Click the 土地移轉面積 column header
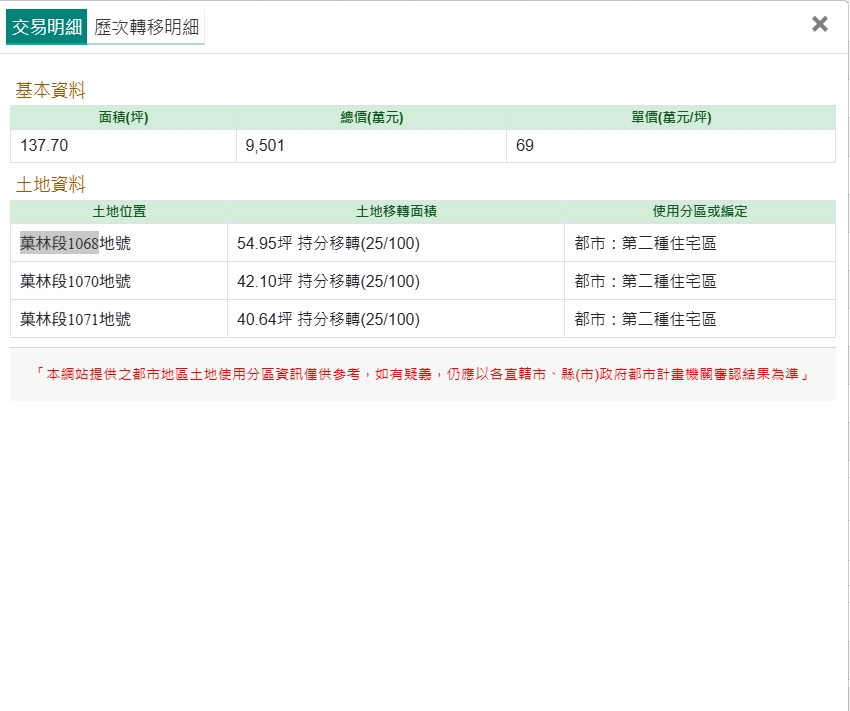Screen dimensions: 850x711 point(395,212)
